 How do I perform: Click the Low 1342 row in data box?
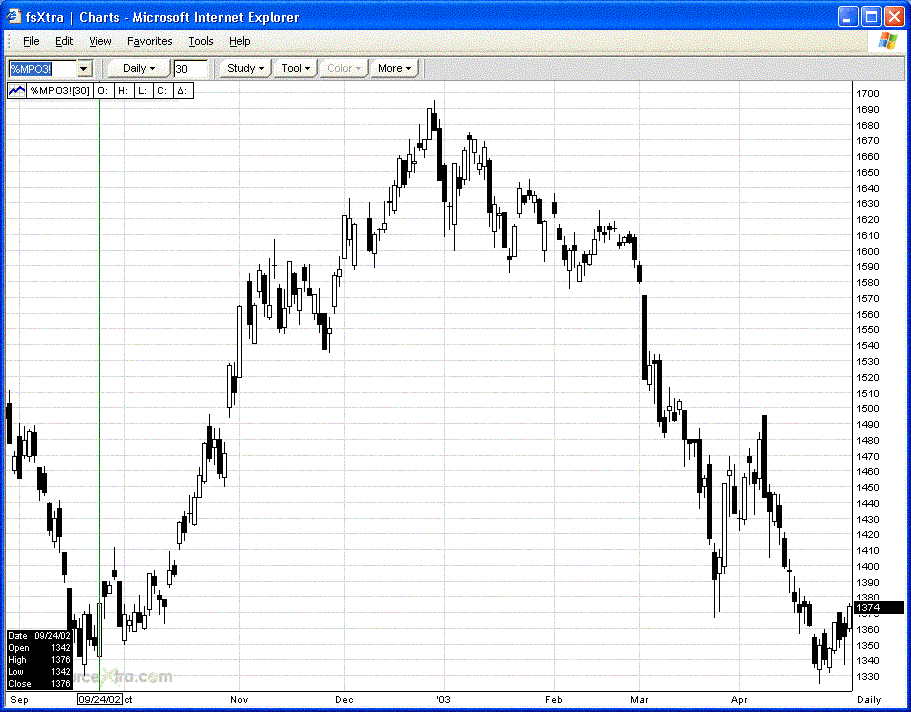pyautogui.click(x=40, y=671)
